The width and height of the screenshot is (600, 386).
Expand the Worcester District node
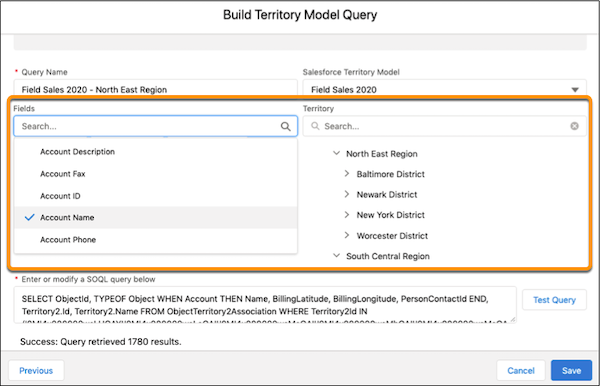[347, 235]
